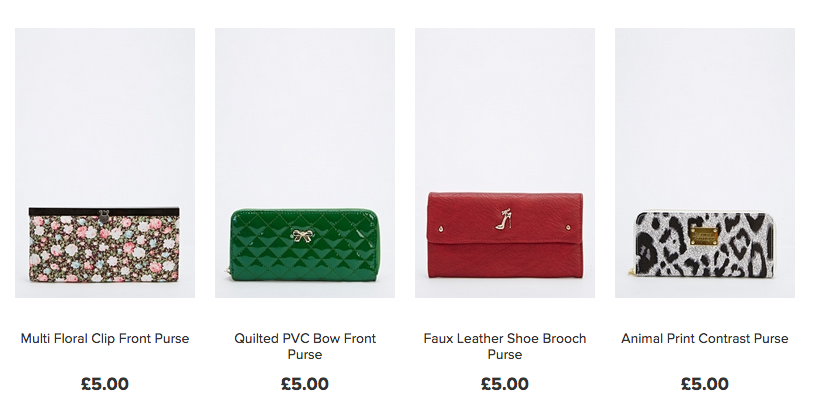Click the £5.00 price under animal print purse
Image resolution: width=826 pixels, height=419 pixels.
tap(705, 384)
